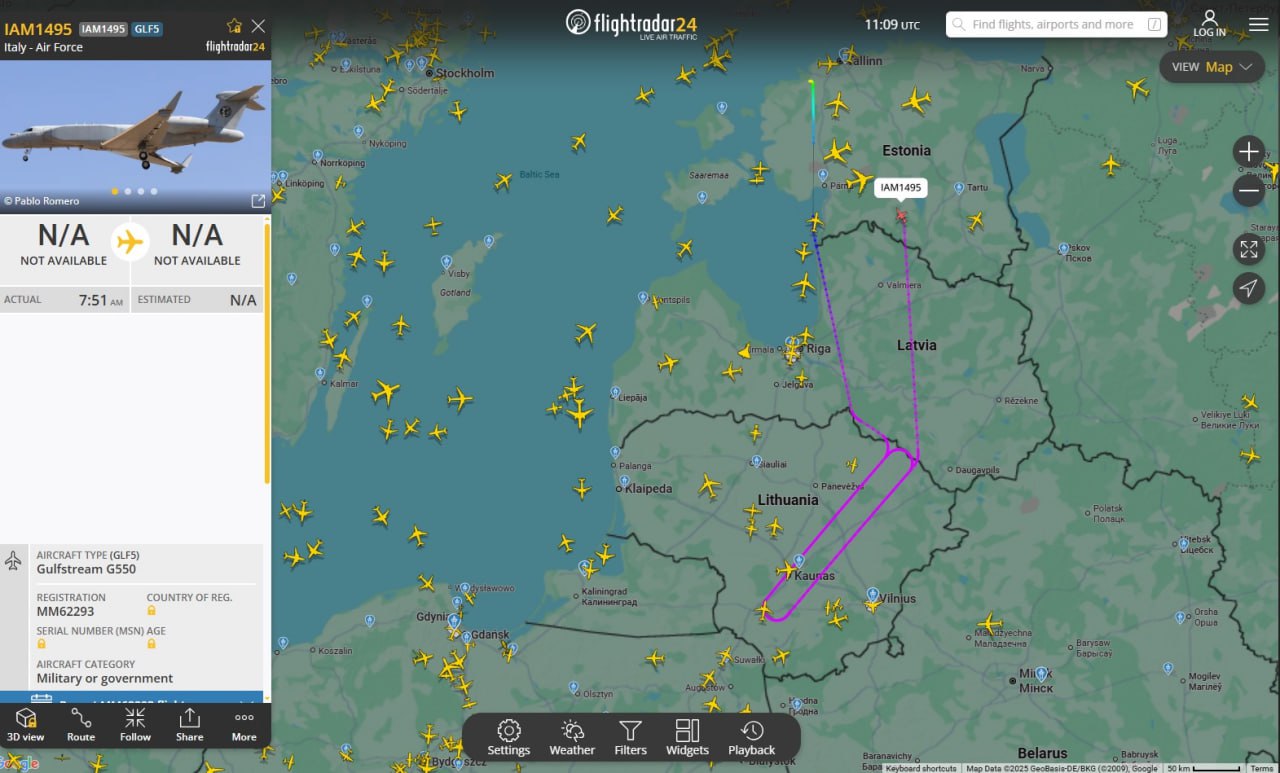The image size is (1280, 773).
Task: Add IAM1495 to favorites star icon
Action: click(234, 26)
